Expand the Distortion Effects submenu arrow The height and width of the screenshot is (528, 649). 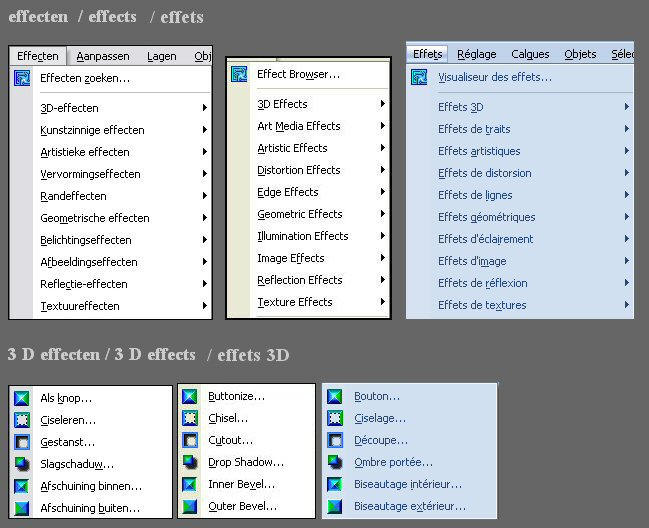click(x=382, y=170)
